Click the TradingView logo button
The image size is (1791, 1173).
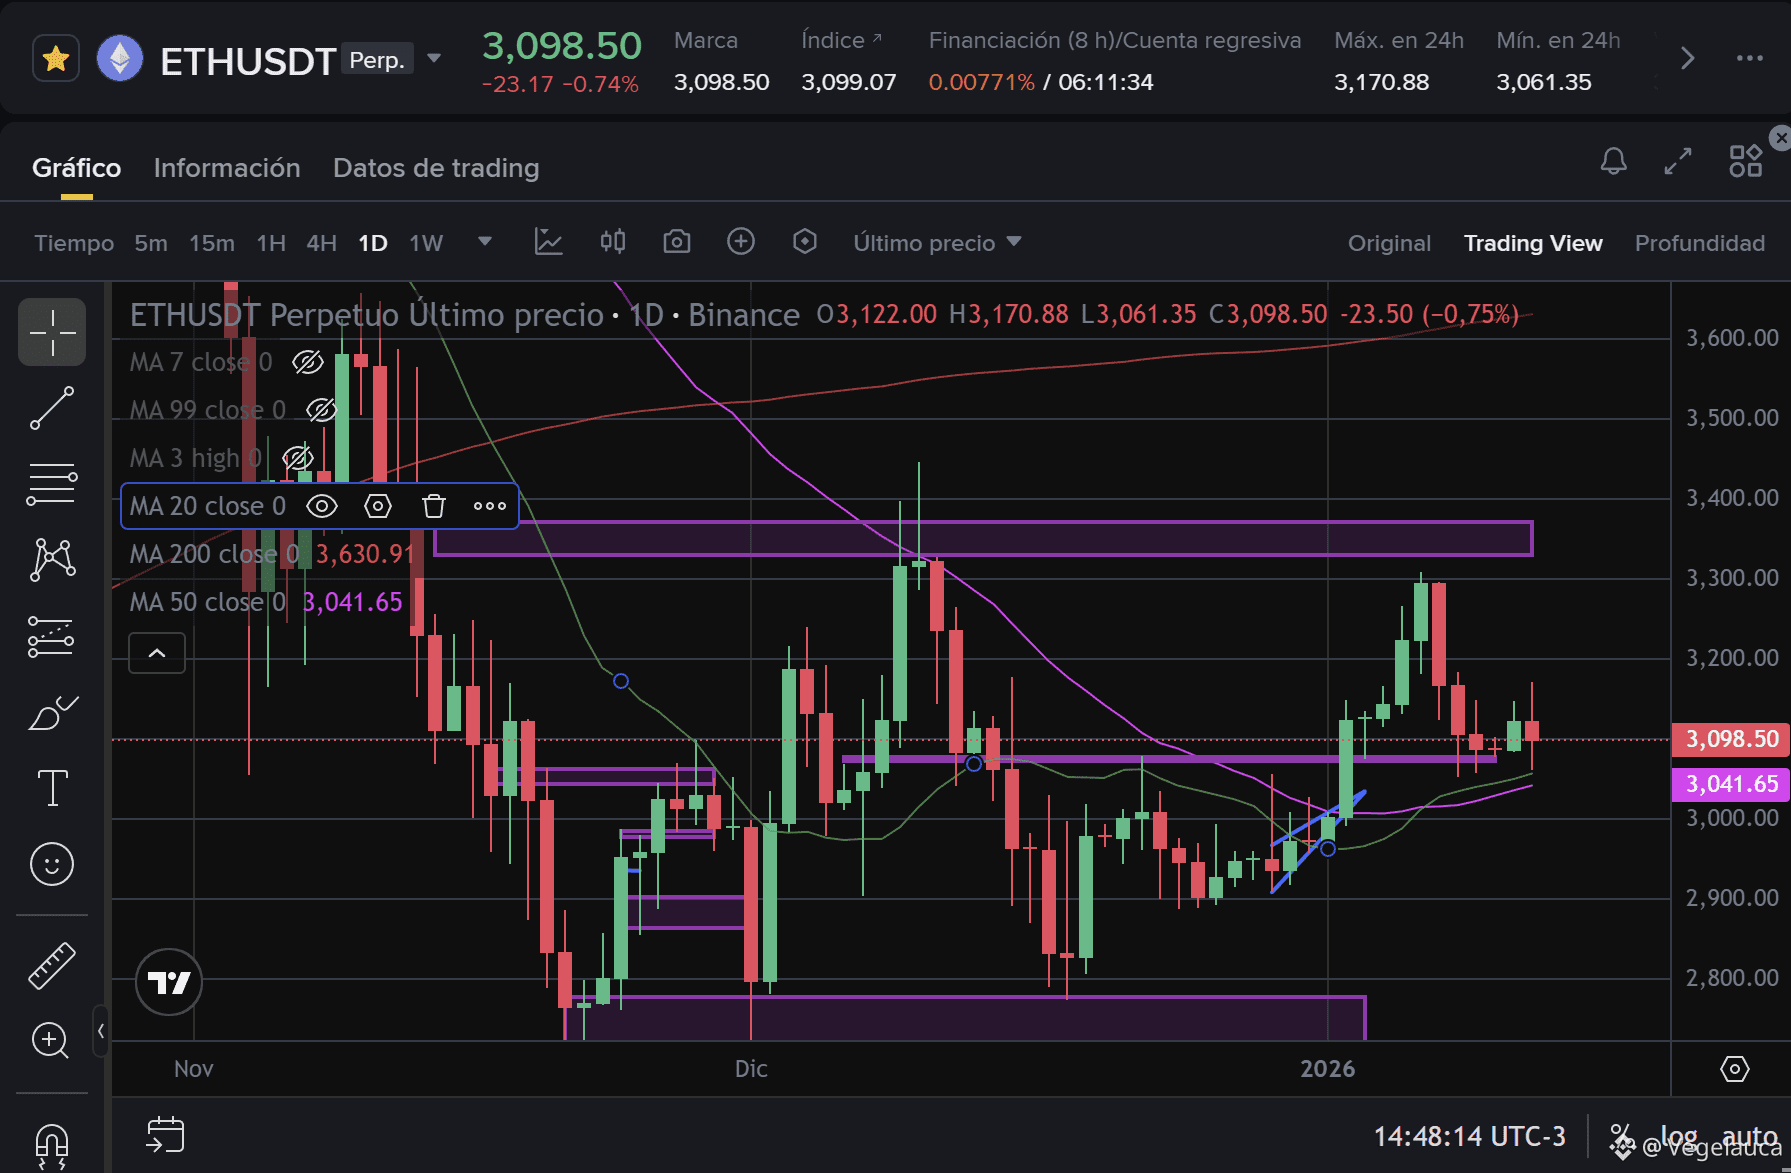click(169, 982)
